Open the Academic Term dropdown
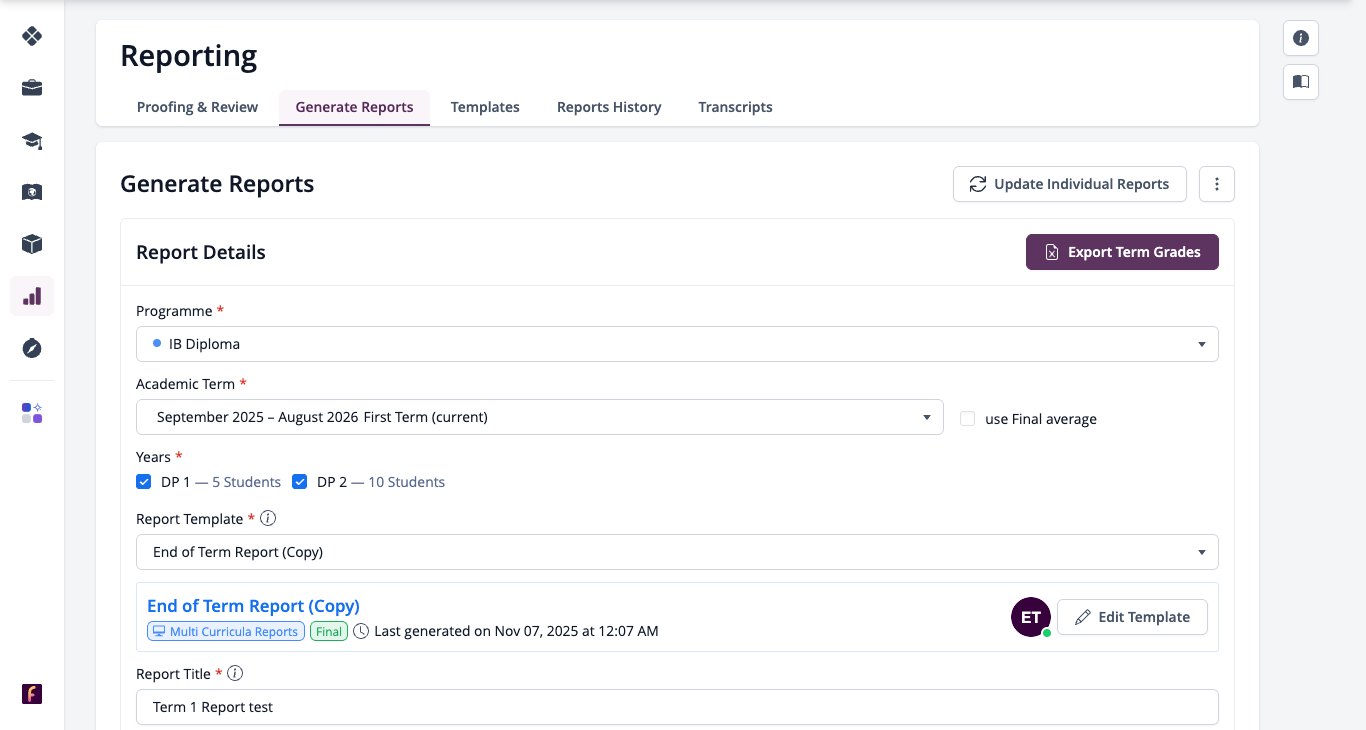Screen dimensions: 1366x730 pos(540,417)
